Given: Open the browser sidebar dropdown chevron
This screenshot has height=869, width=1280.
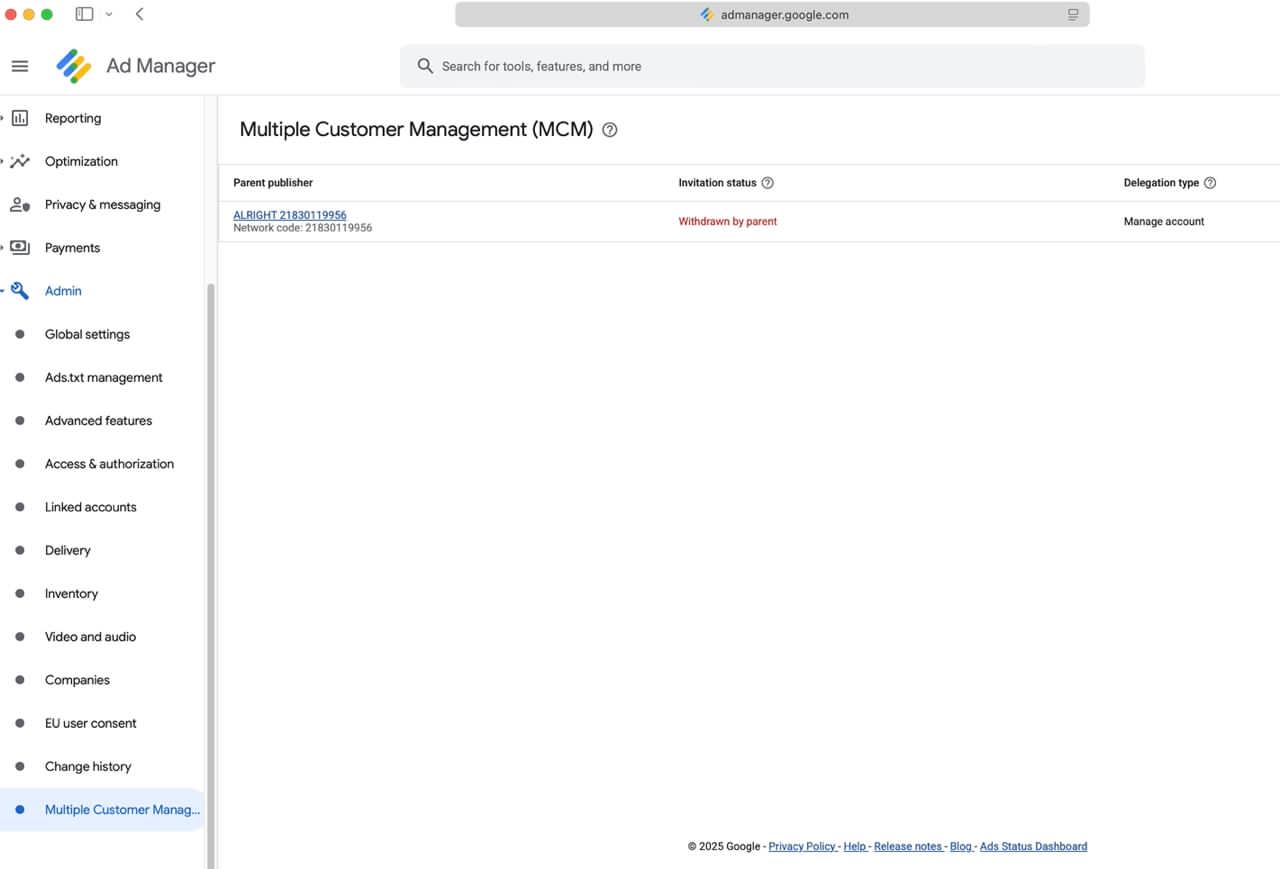Looking at the screenshot, I should [x=108, y=14].
